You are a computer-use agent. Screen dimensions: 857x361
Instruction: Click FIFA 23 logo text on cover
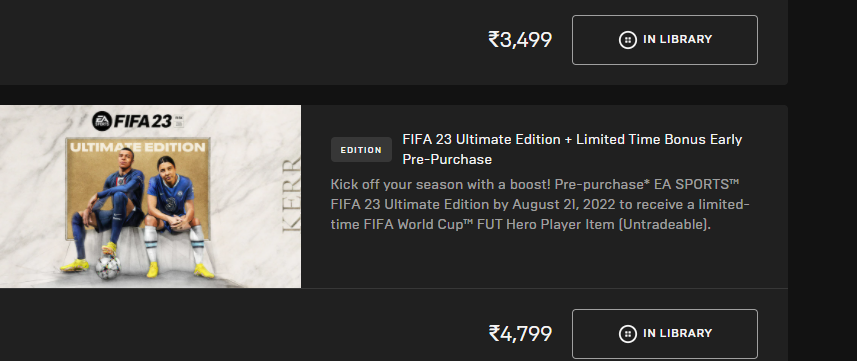tap(143, 121)
